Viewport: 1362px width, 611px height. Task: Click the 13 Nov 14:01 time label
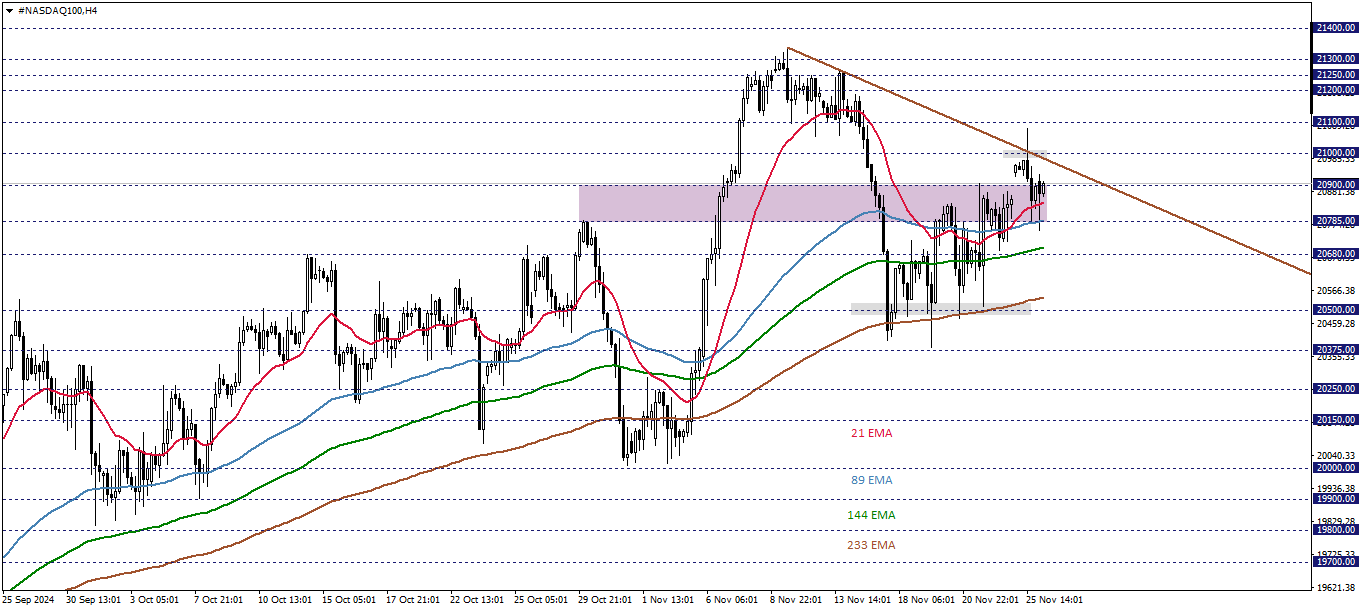[862, 600]
